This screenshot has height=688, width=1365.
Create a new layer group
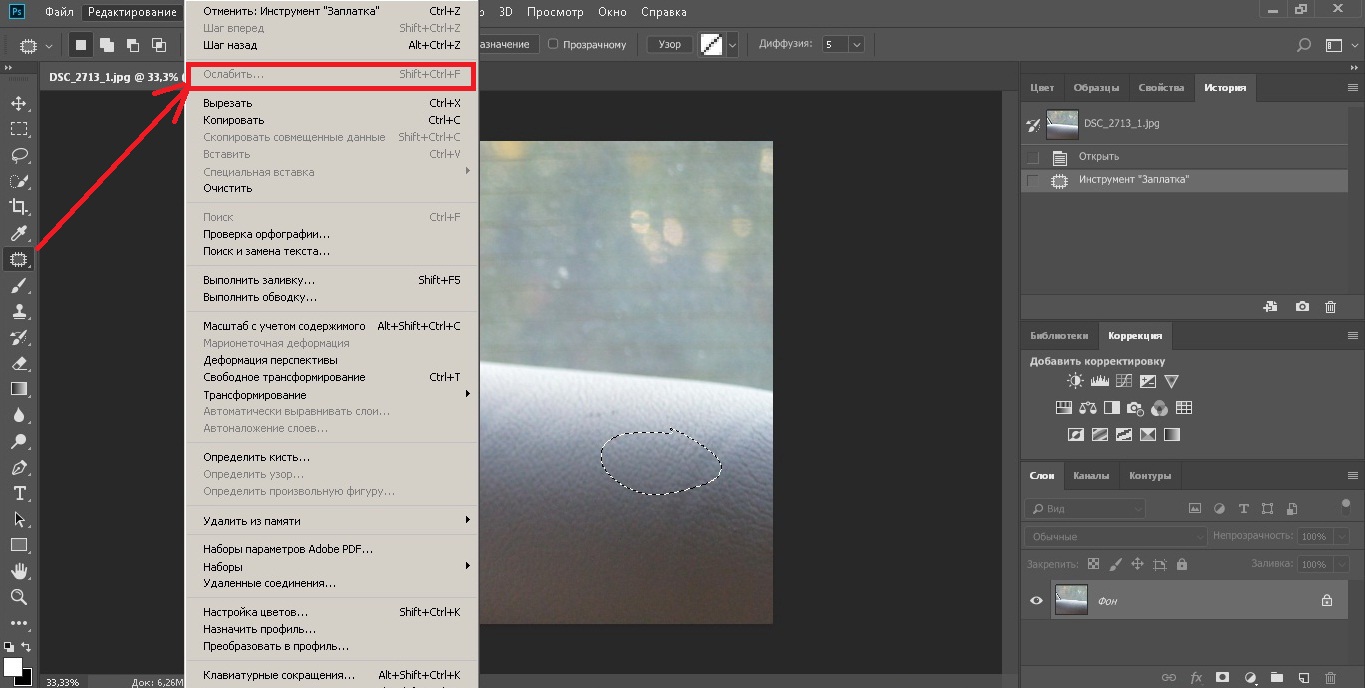coord(1276,677)
